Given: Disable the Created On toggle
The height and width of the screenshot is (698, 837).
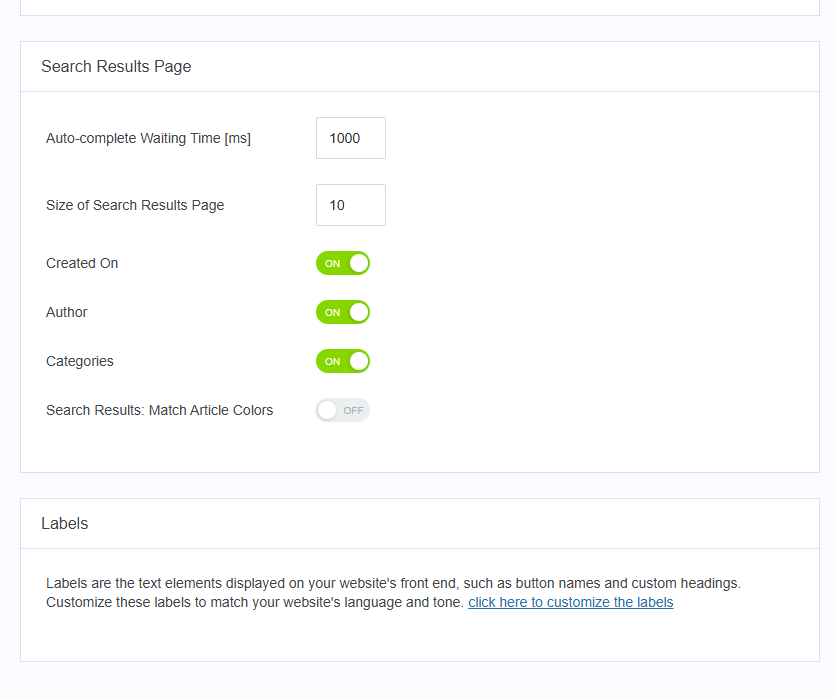Looking at the screenshot, I should click(343, 263).
